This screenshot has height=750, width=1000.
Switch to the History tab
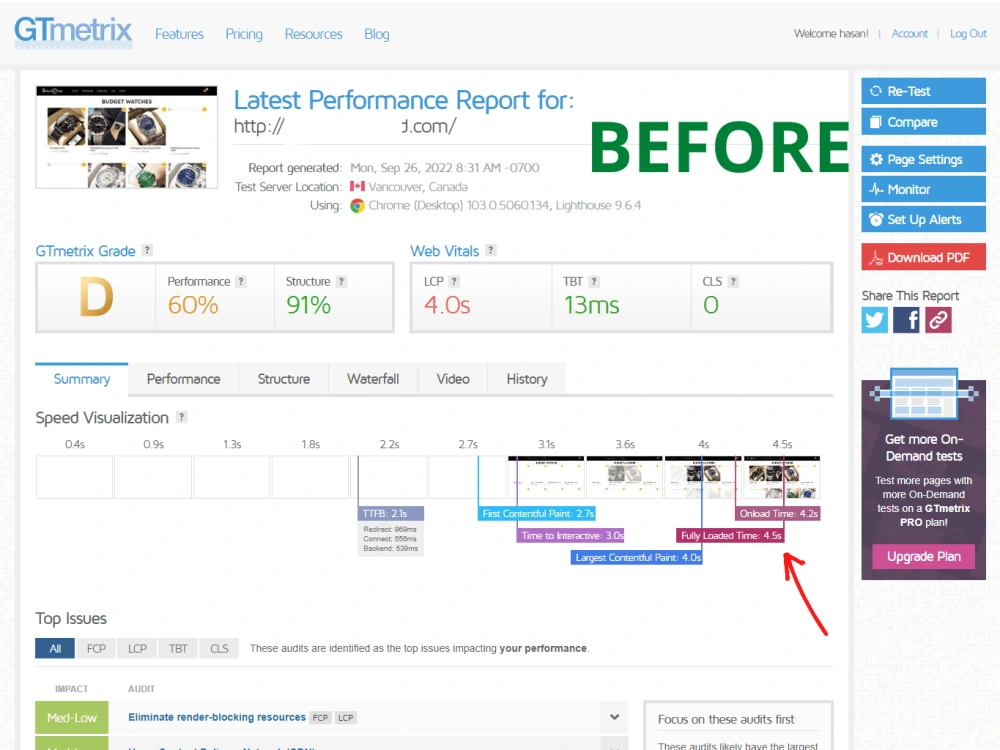coord(527,379)
